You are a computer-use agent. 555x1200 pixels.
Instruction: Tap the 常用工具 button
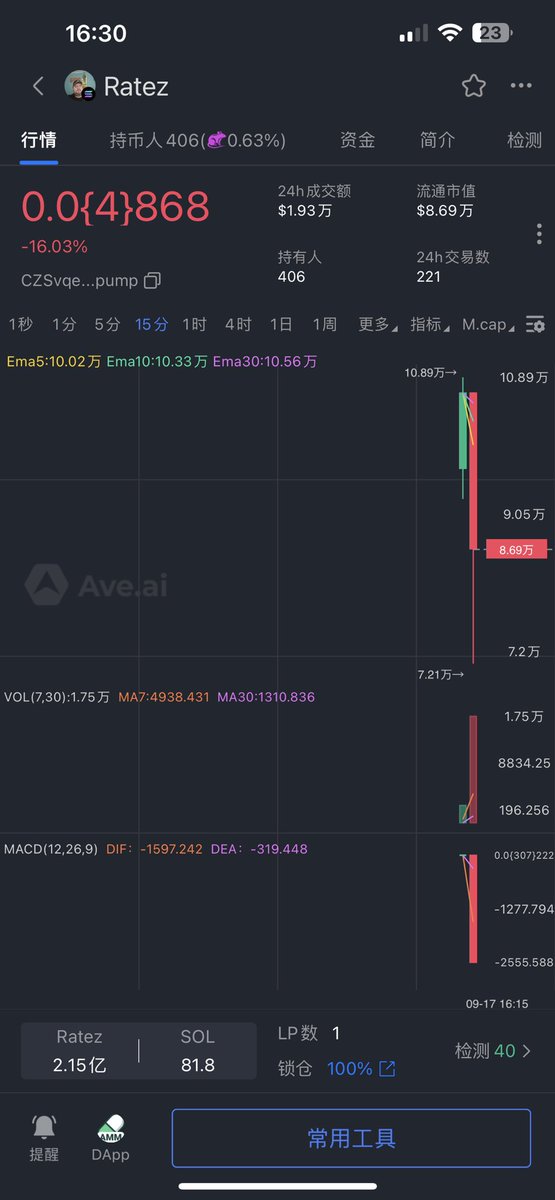pos(351,1138)
